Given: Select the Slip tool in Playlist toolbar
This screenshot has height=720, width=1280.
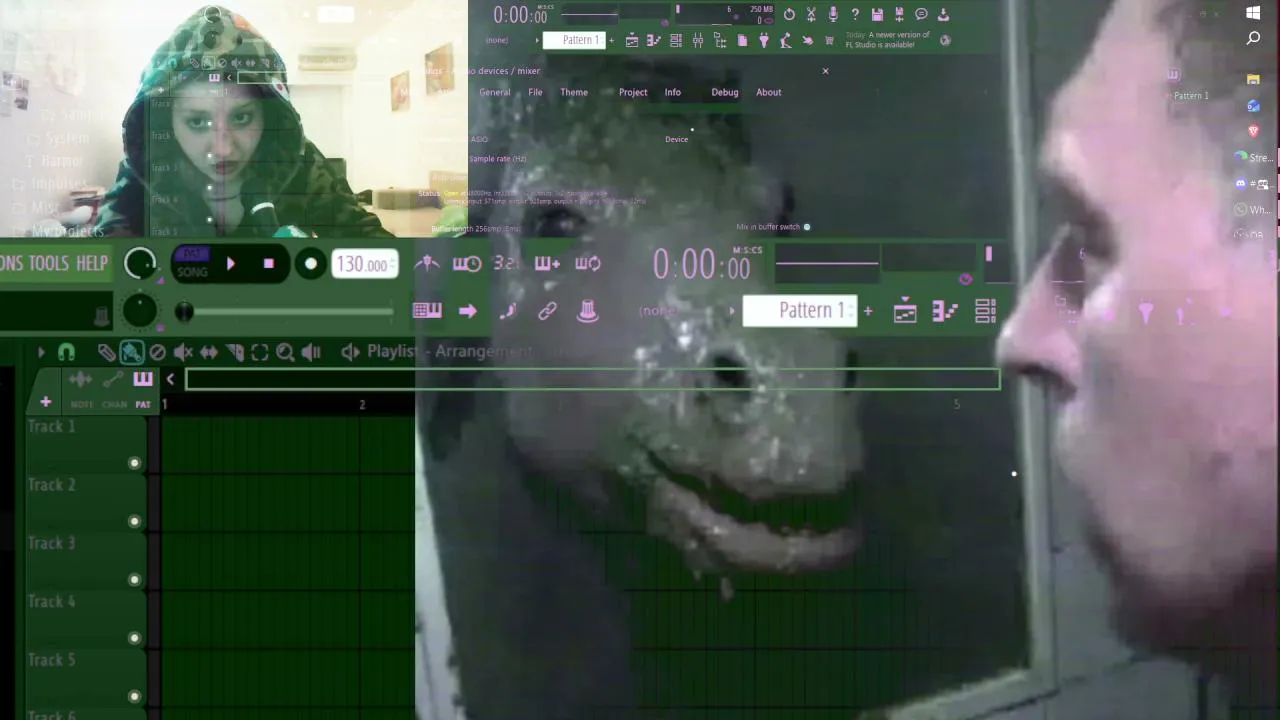Looking at the screenshot, I should (x=209, y=352).
